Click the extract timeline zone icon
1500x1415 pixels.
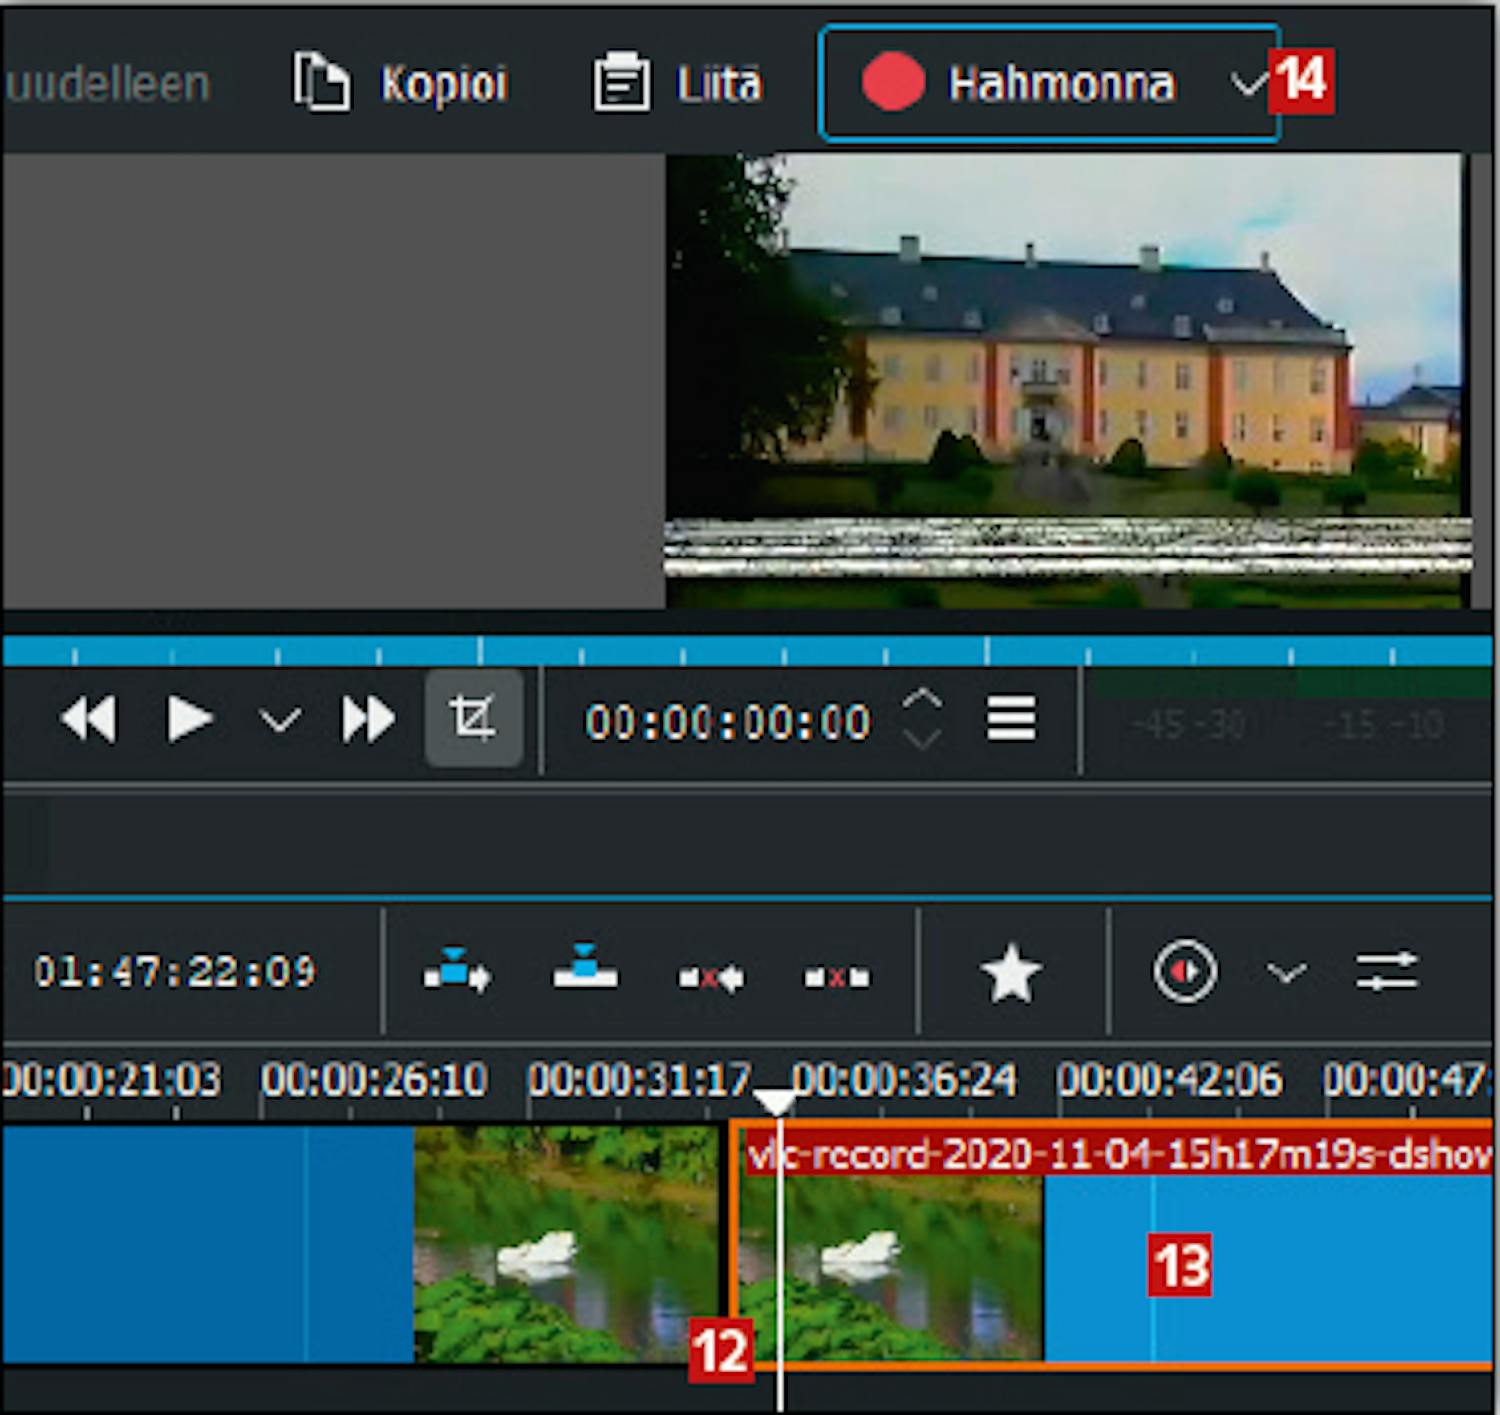click(711, 975)
